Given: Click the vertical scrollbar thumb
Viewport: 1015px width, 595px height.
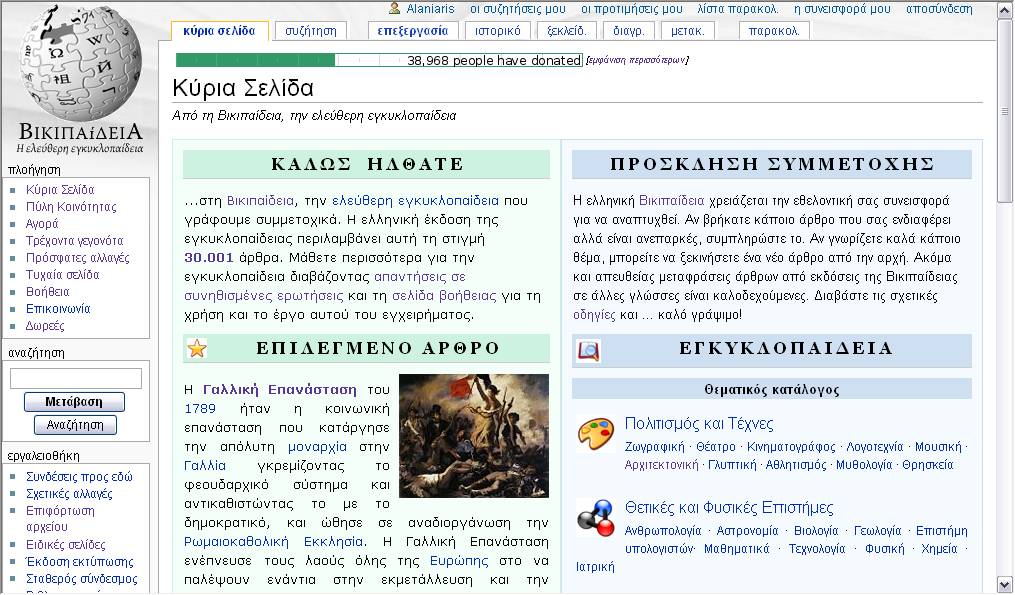Looking at the screenshot, I should 1005,111.
